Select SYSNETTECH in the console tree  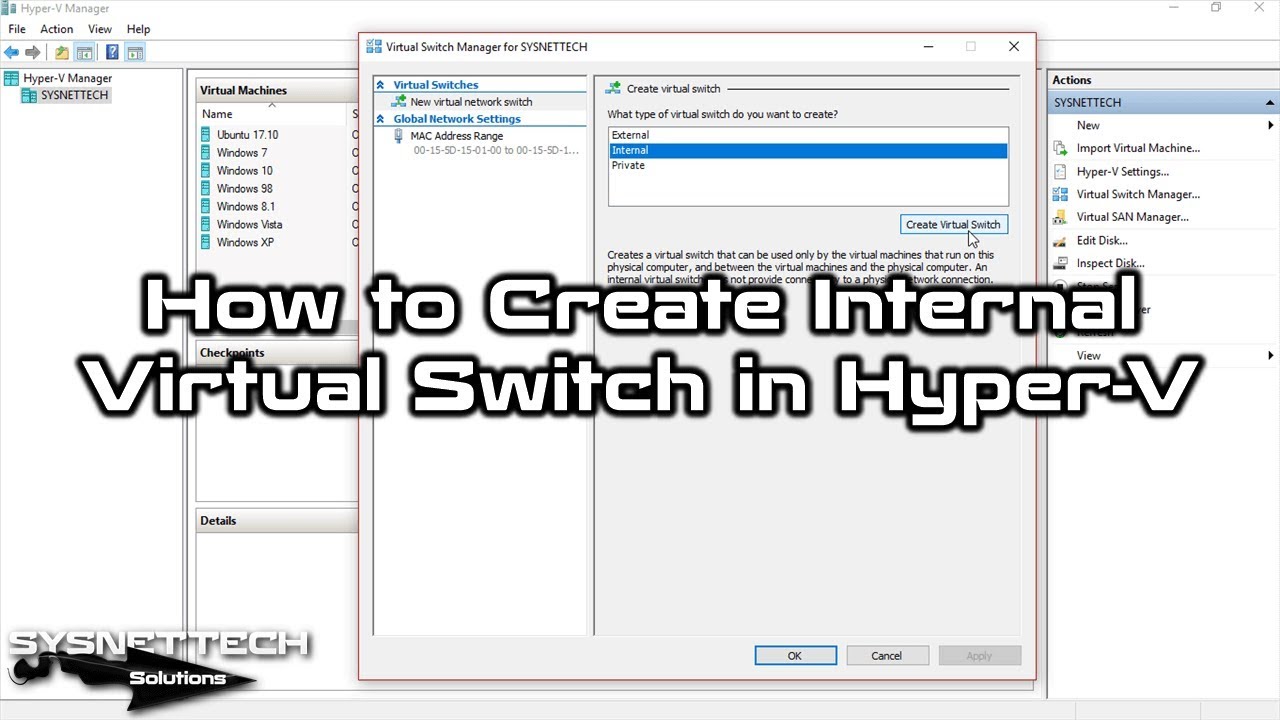(74, 95)
